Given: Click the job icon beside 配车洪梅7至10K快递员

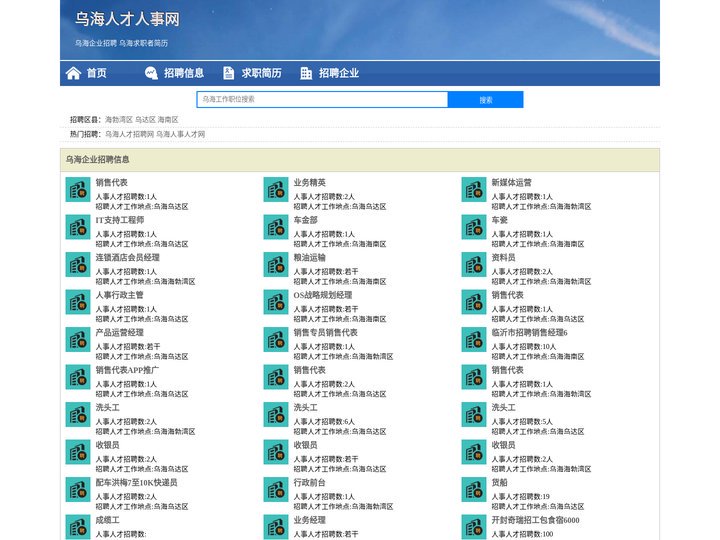Looking at the screenshot, I should click(x=78, y=489).
